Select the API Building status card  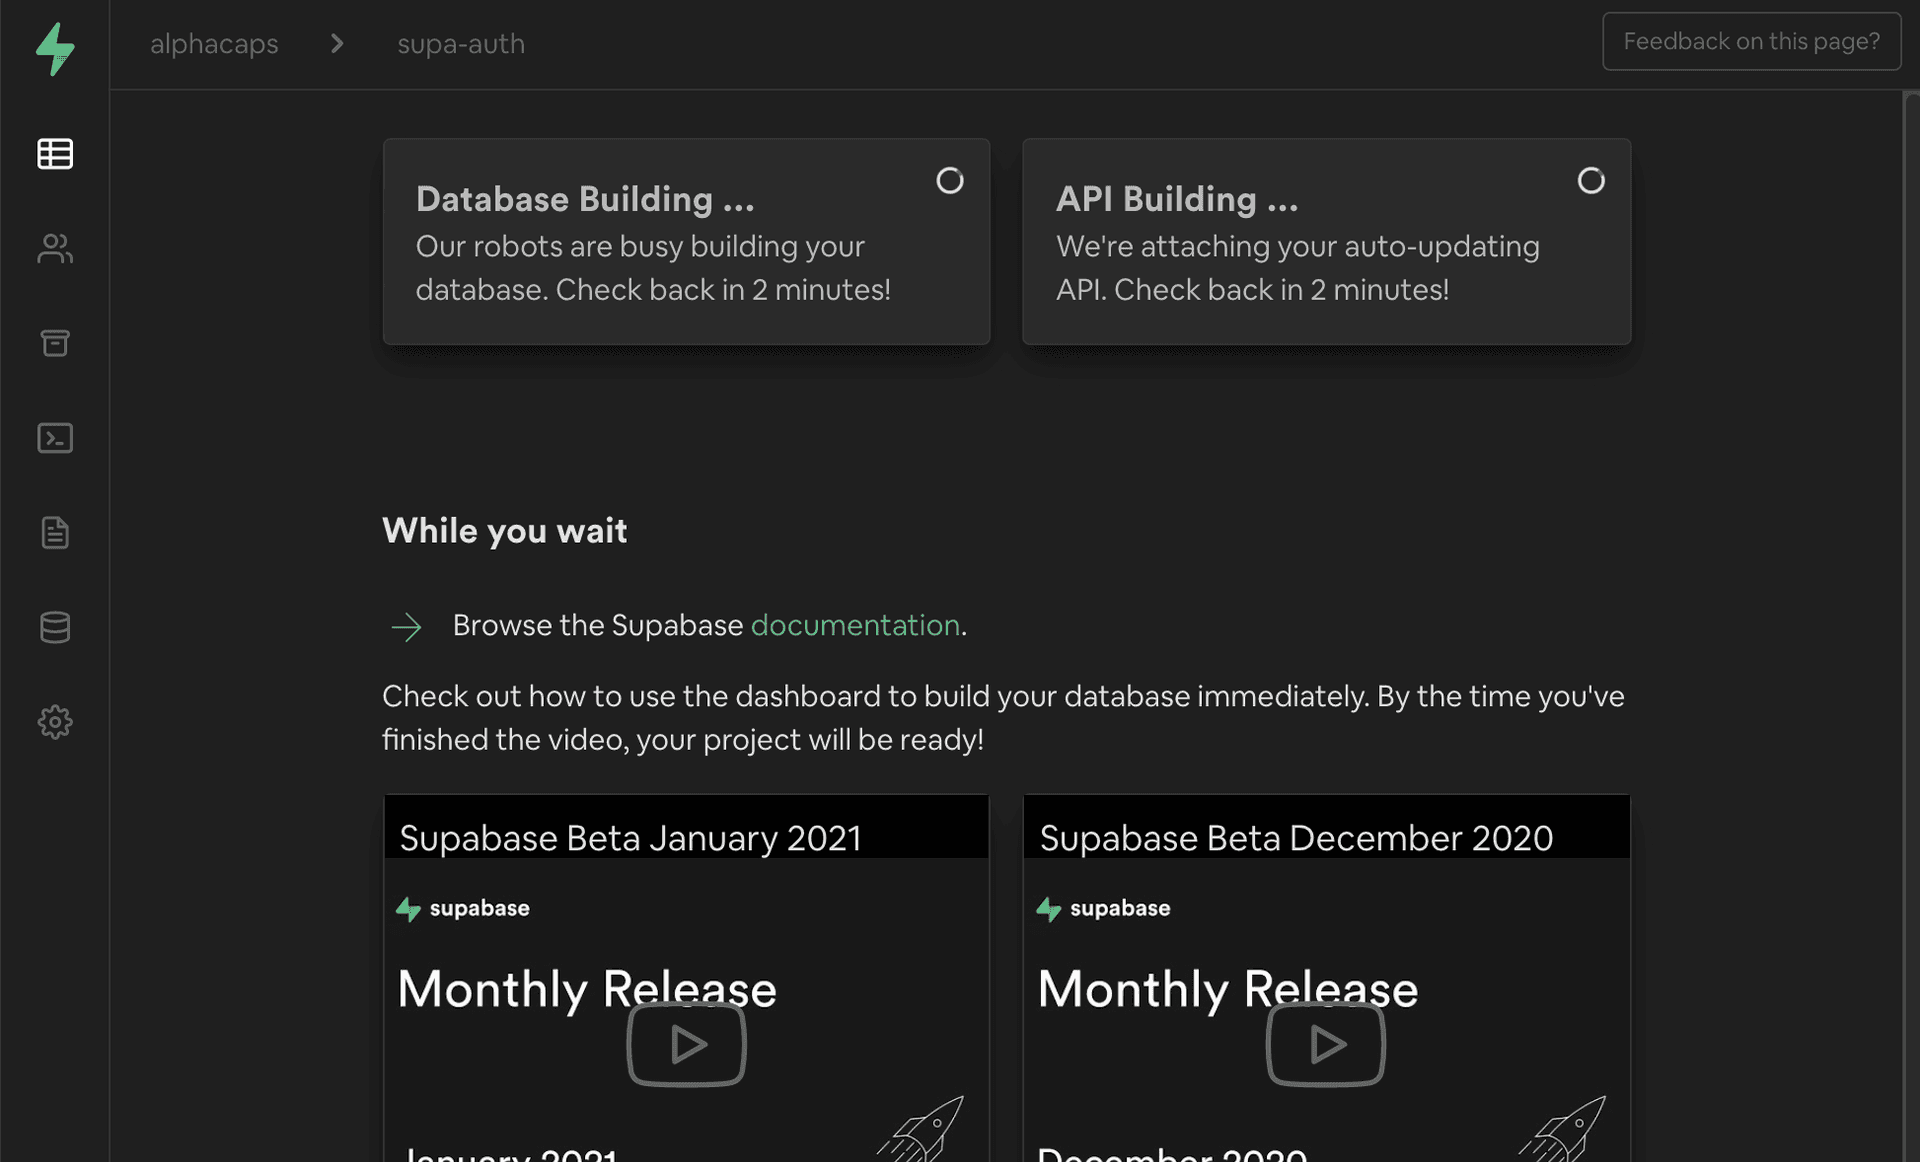pyautogui.click(x=1326, y=242)
